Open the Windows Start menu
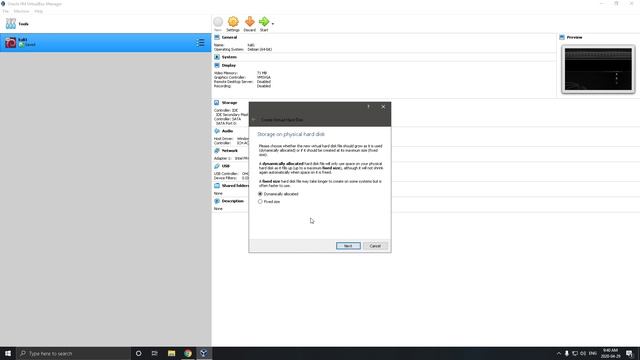Image resolution: width=640 pixels, height=360 pixels. coord(8,353)
